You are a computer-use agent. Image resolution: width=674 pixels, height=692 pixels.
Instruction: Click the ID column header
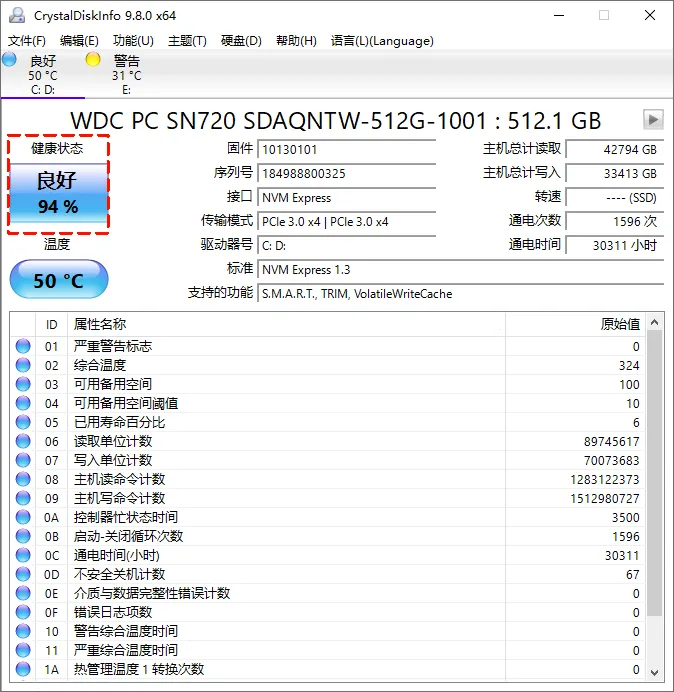coord(52,325)
